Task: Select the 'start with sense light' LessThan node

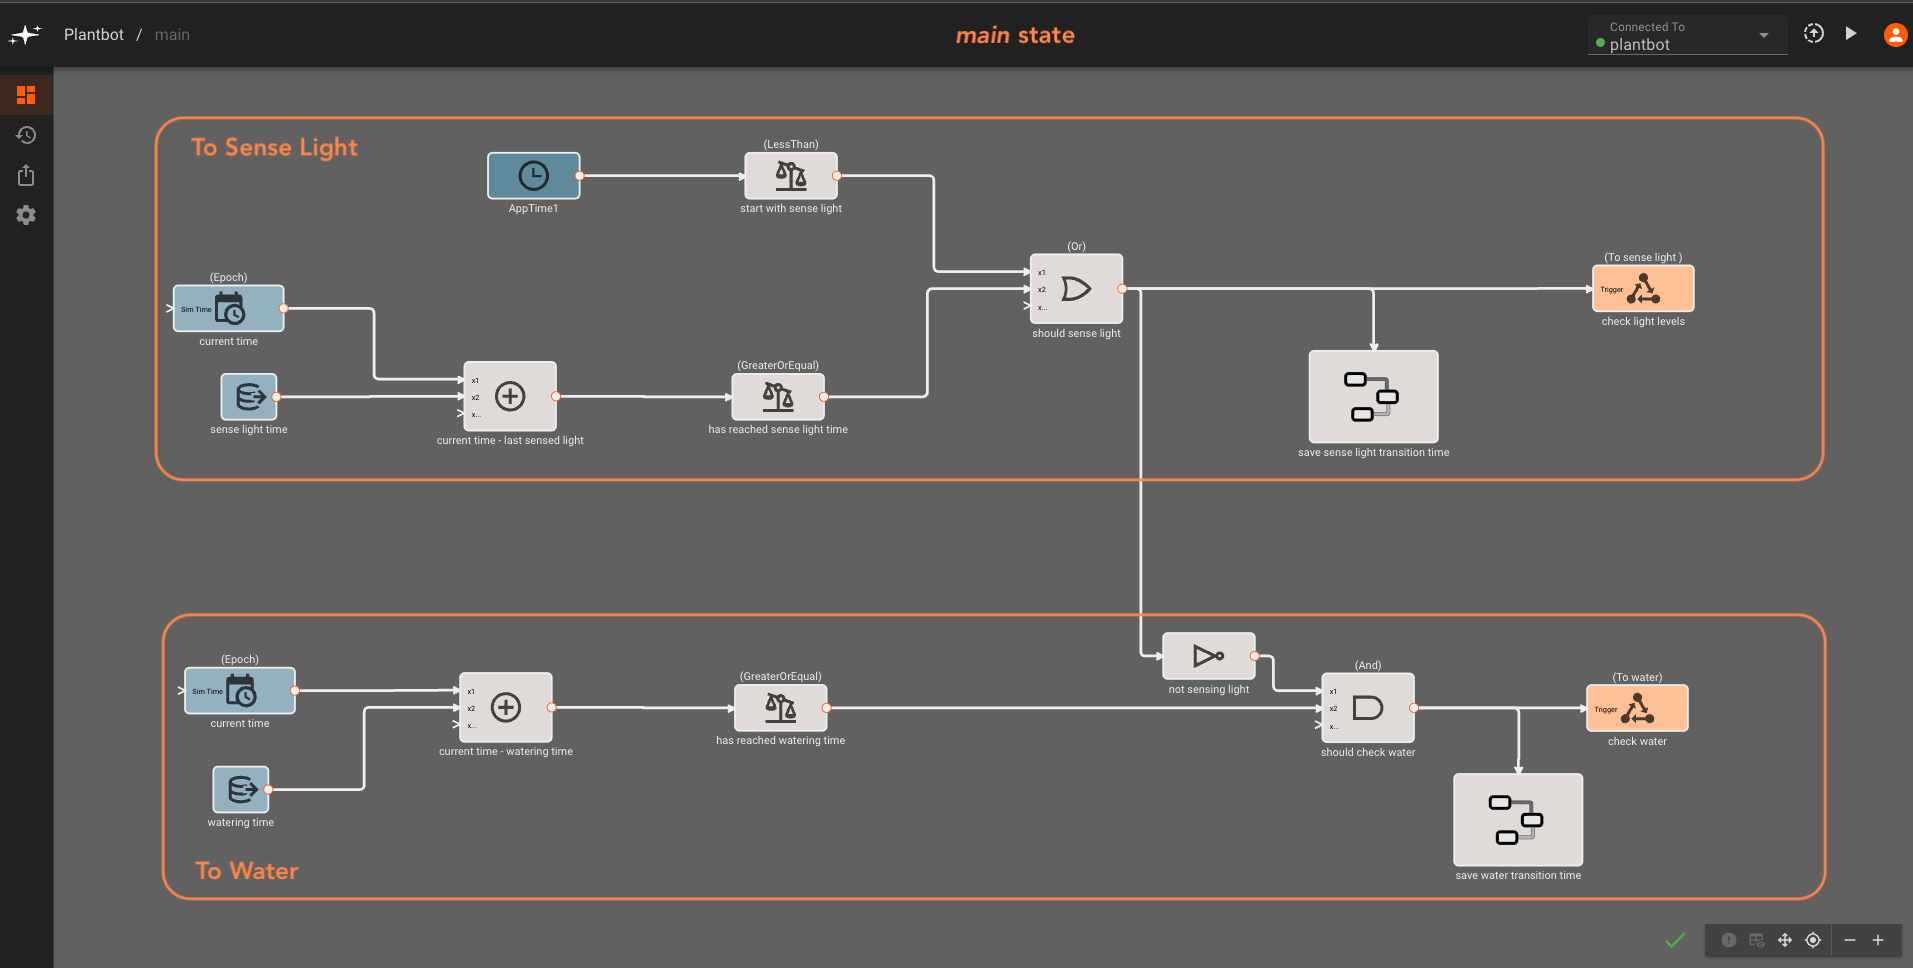Action: tap(791, 176)
